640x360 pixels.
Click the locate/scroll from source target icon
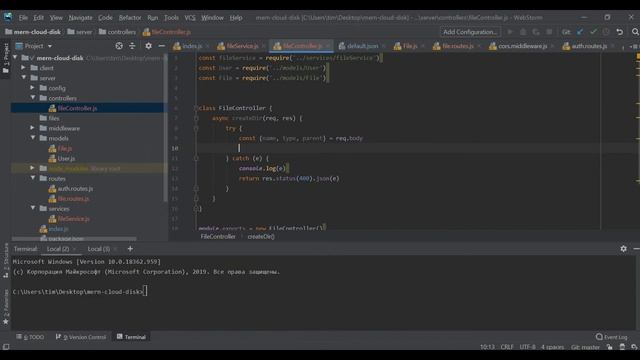[119, 46]
